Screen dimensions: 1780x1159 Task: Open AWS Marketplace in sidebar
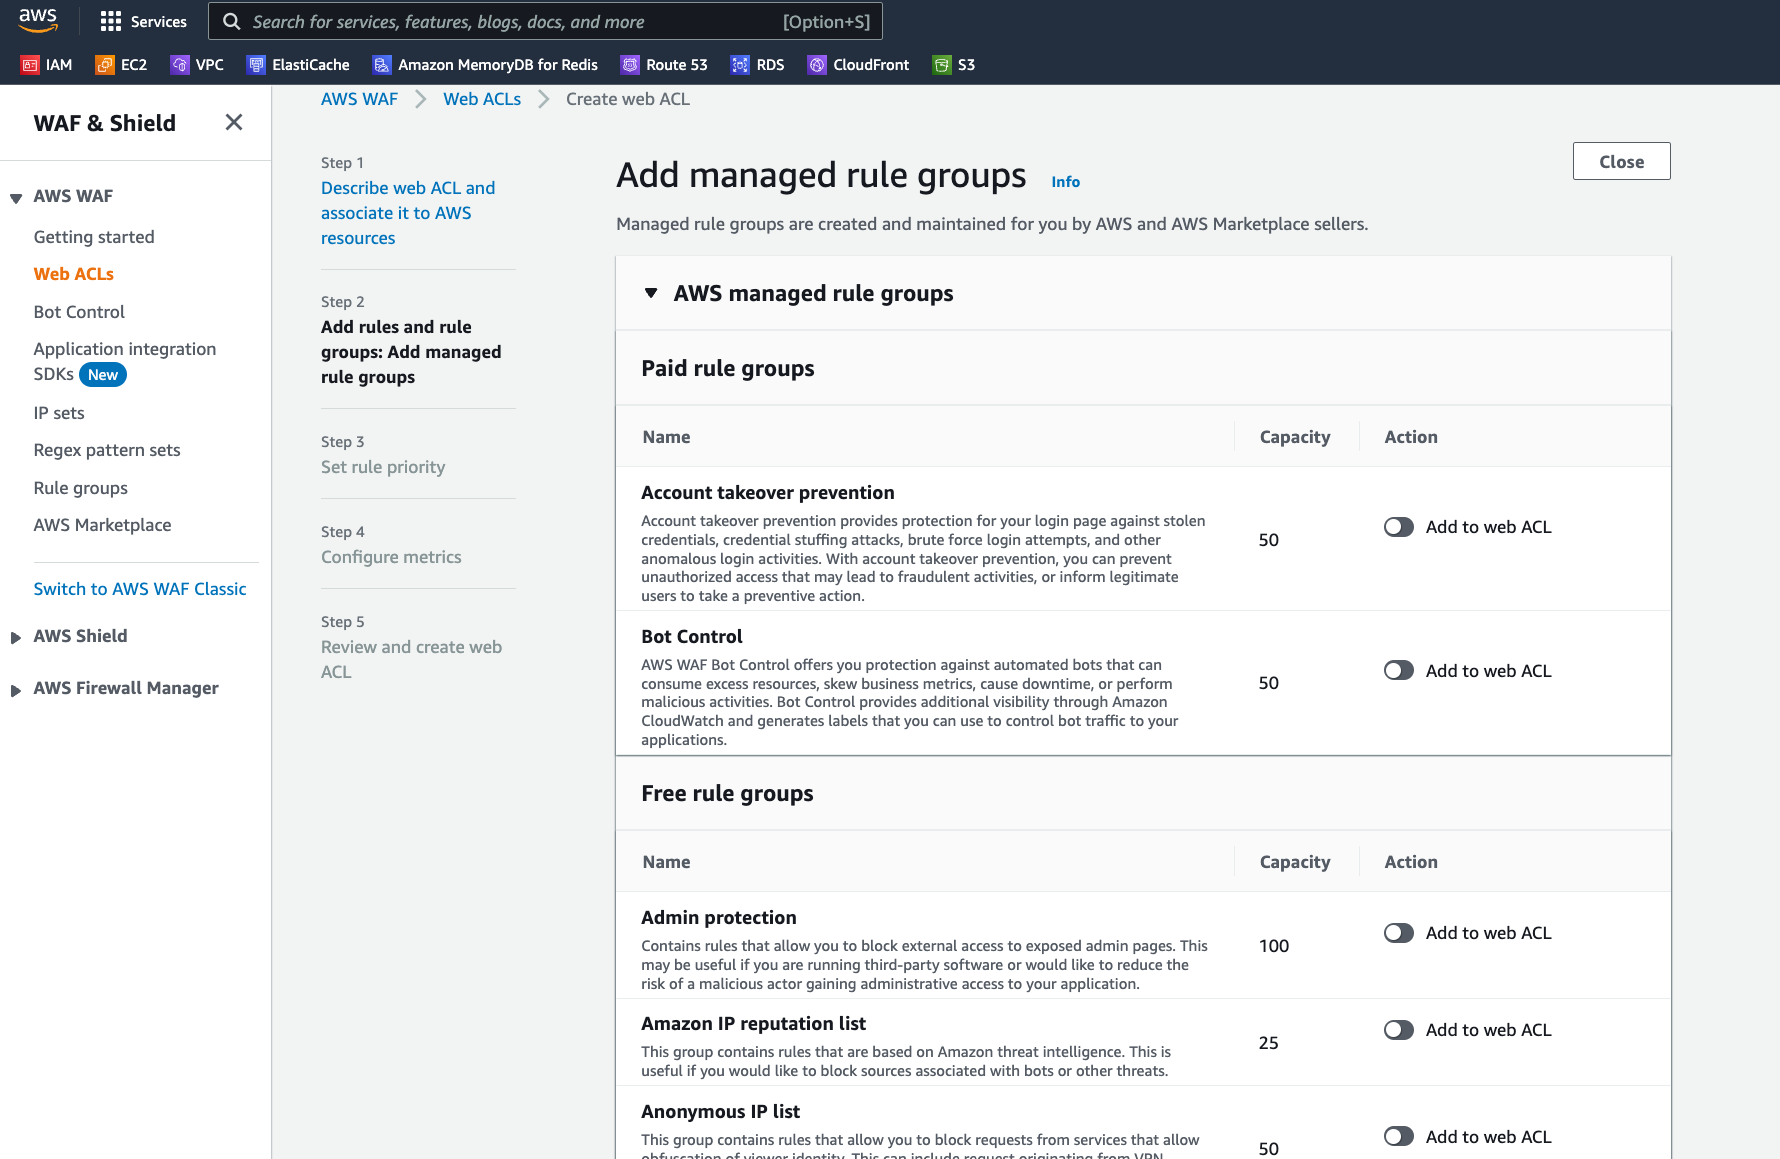click(x=102, y=525)
